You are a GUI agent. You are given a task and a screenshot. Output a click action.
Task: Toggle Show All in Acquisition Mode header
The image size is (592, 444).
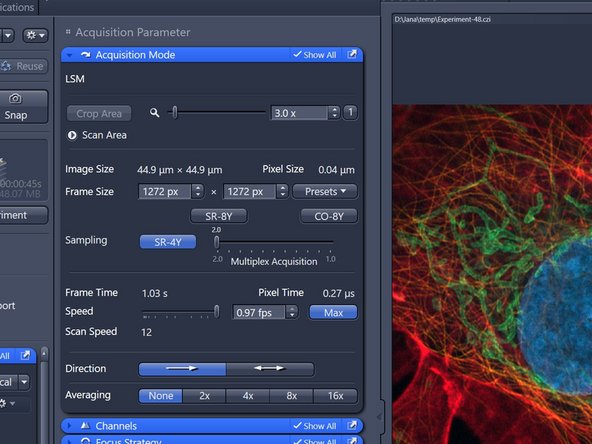[314, 55]
